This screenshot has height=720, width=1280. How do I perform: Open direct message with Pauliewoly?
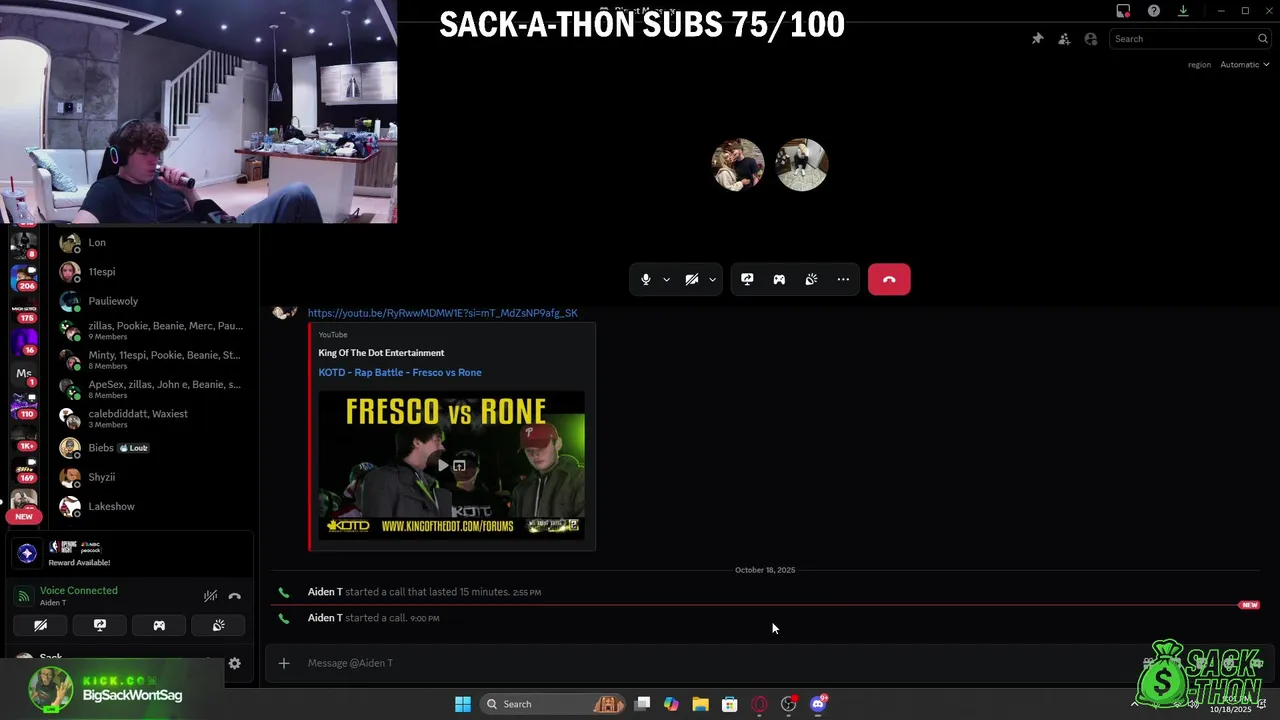[x=155, y=301]
